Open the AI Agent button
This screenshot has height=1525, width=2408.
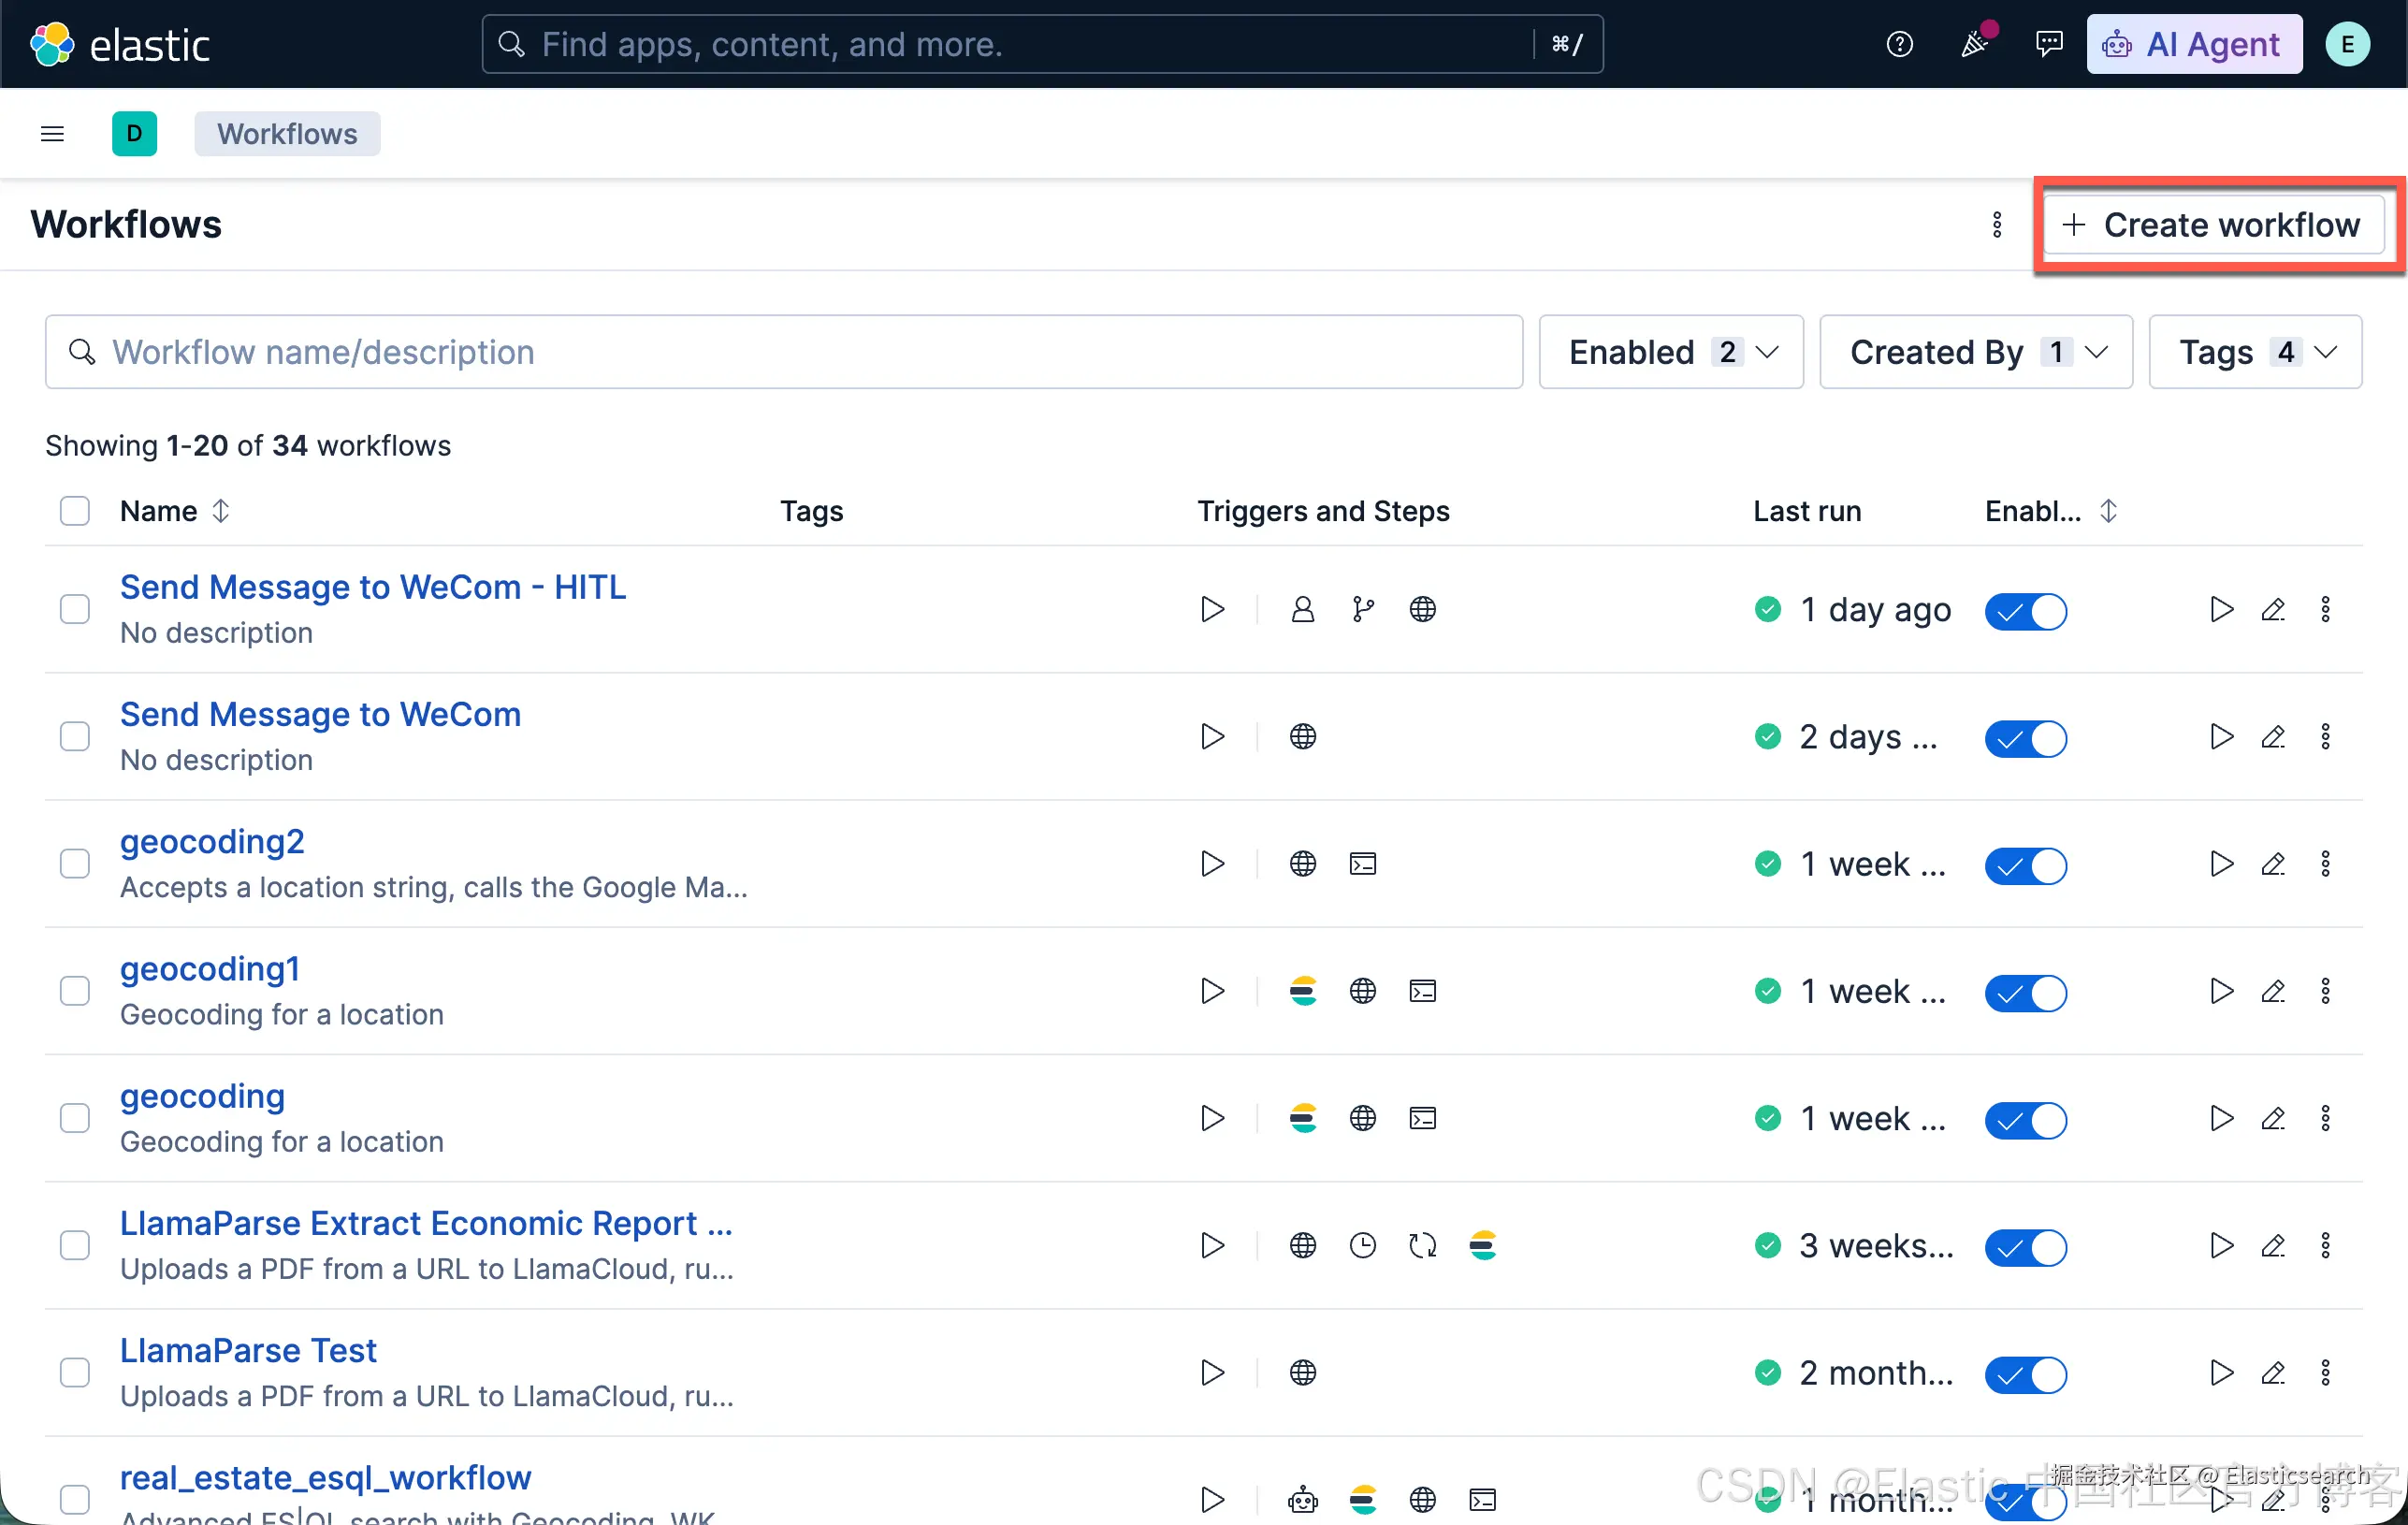click(x=2194, y=44)
